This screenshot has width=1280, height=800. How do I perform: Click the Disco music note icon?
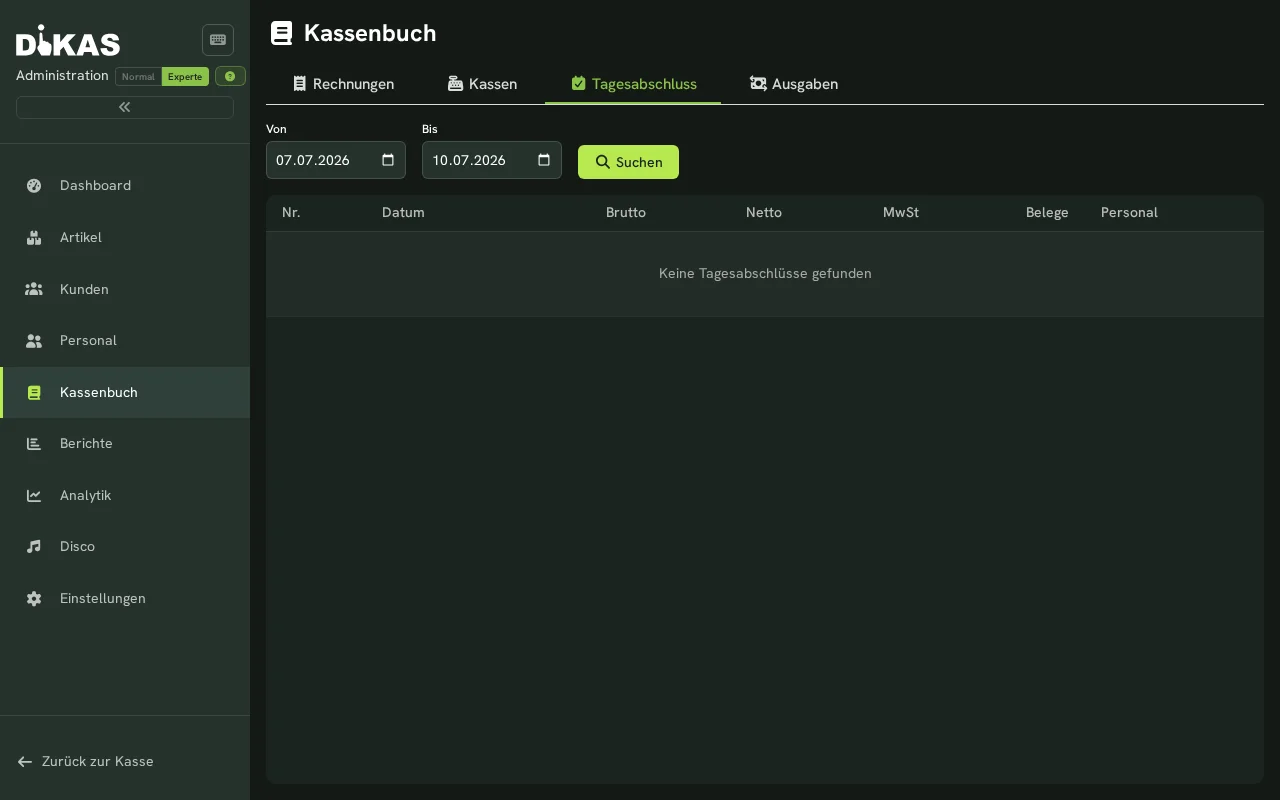(x=34, y=546)
